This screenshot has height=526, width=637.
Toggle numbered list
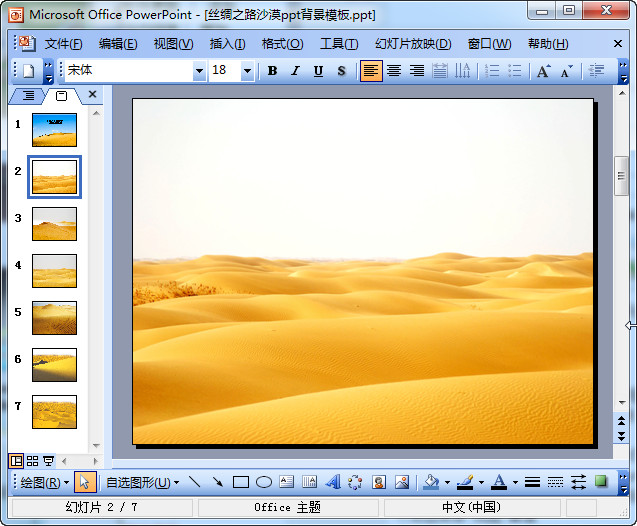(492, 71)
